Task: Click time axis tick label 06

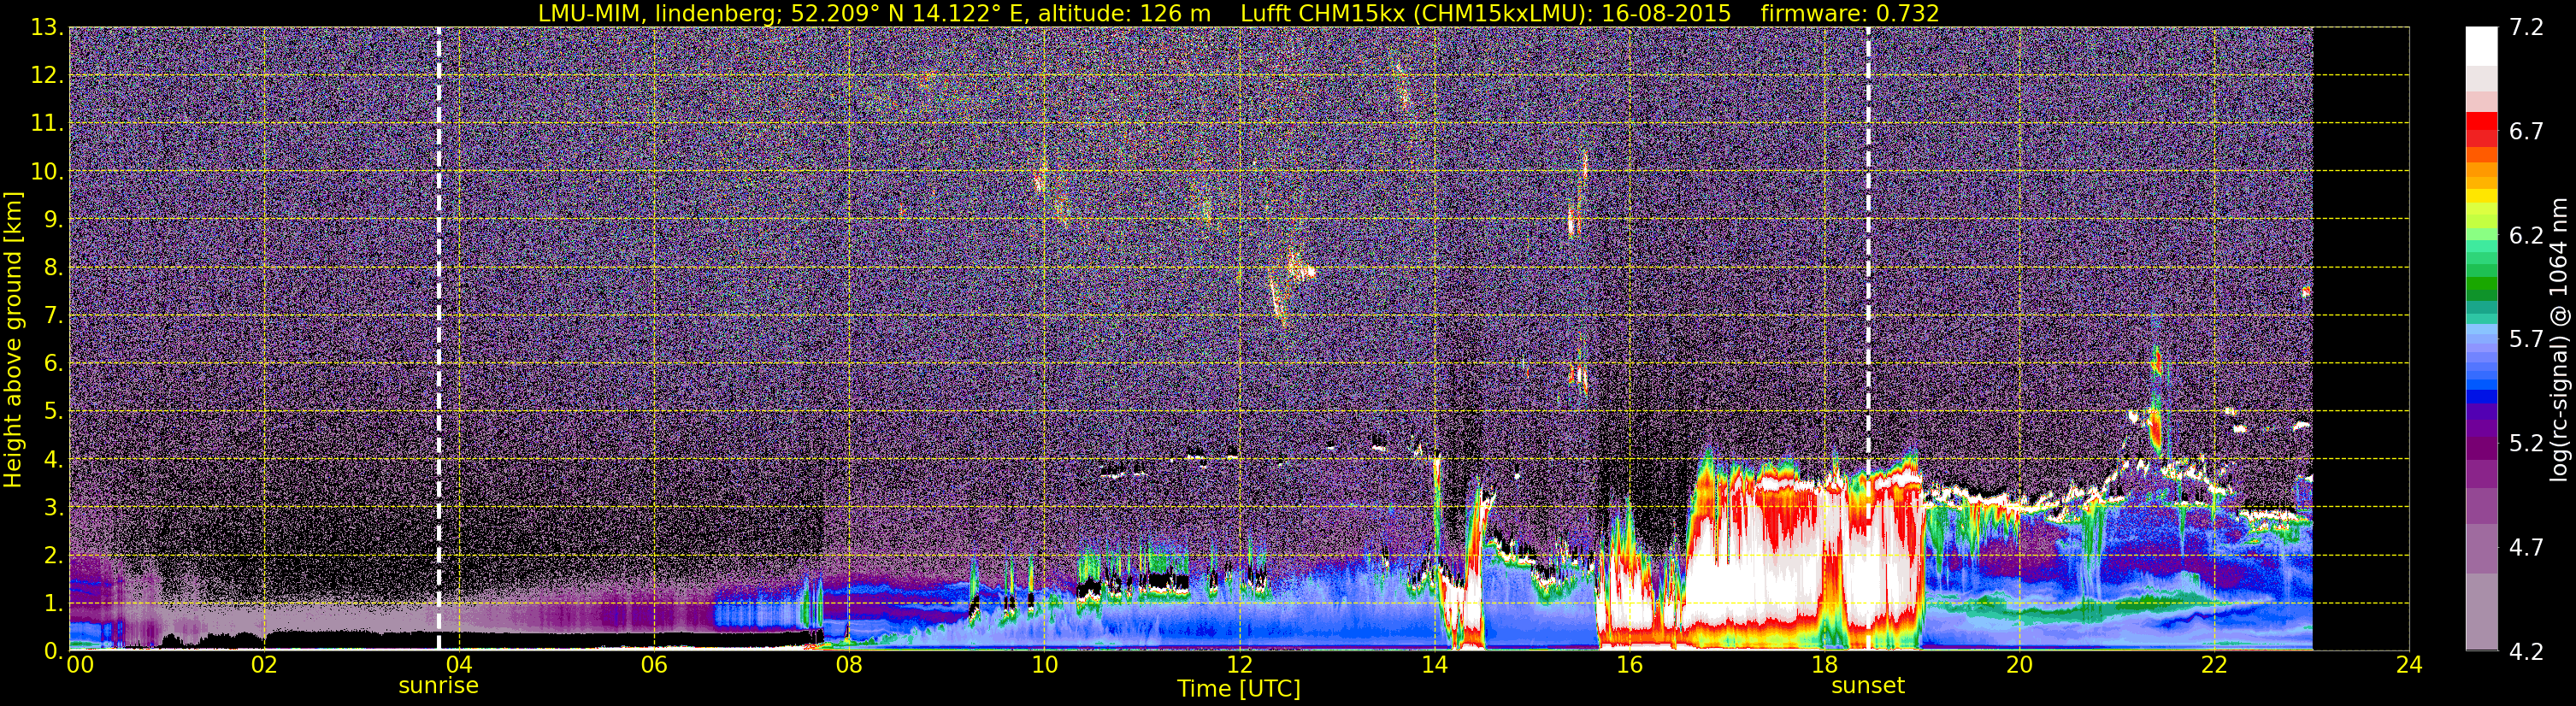Action: tap(654, 666)
